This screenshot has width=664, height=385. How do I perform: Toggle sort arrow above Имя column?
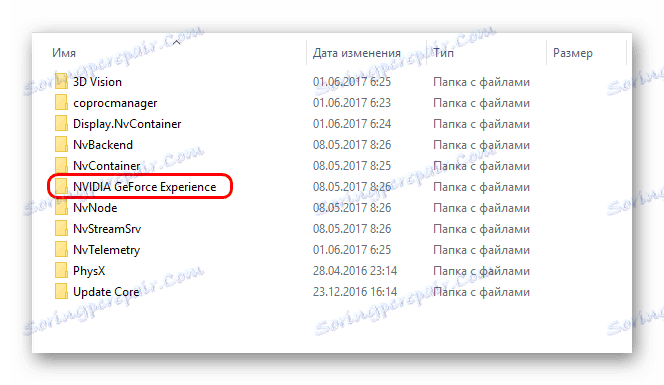click(x=177, y=42)
